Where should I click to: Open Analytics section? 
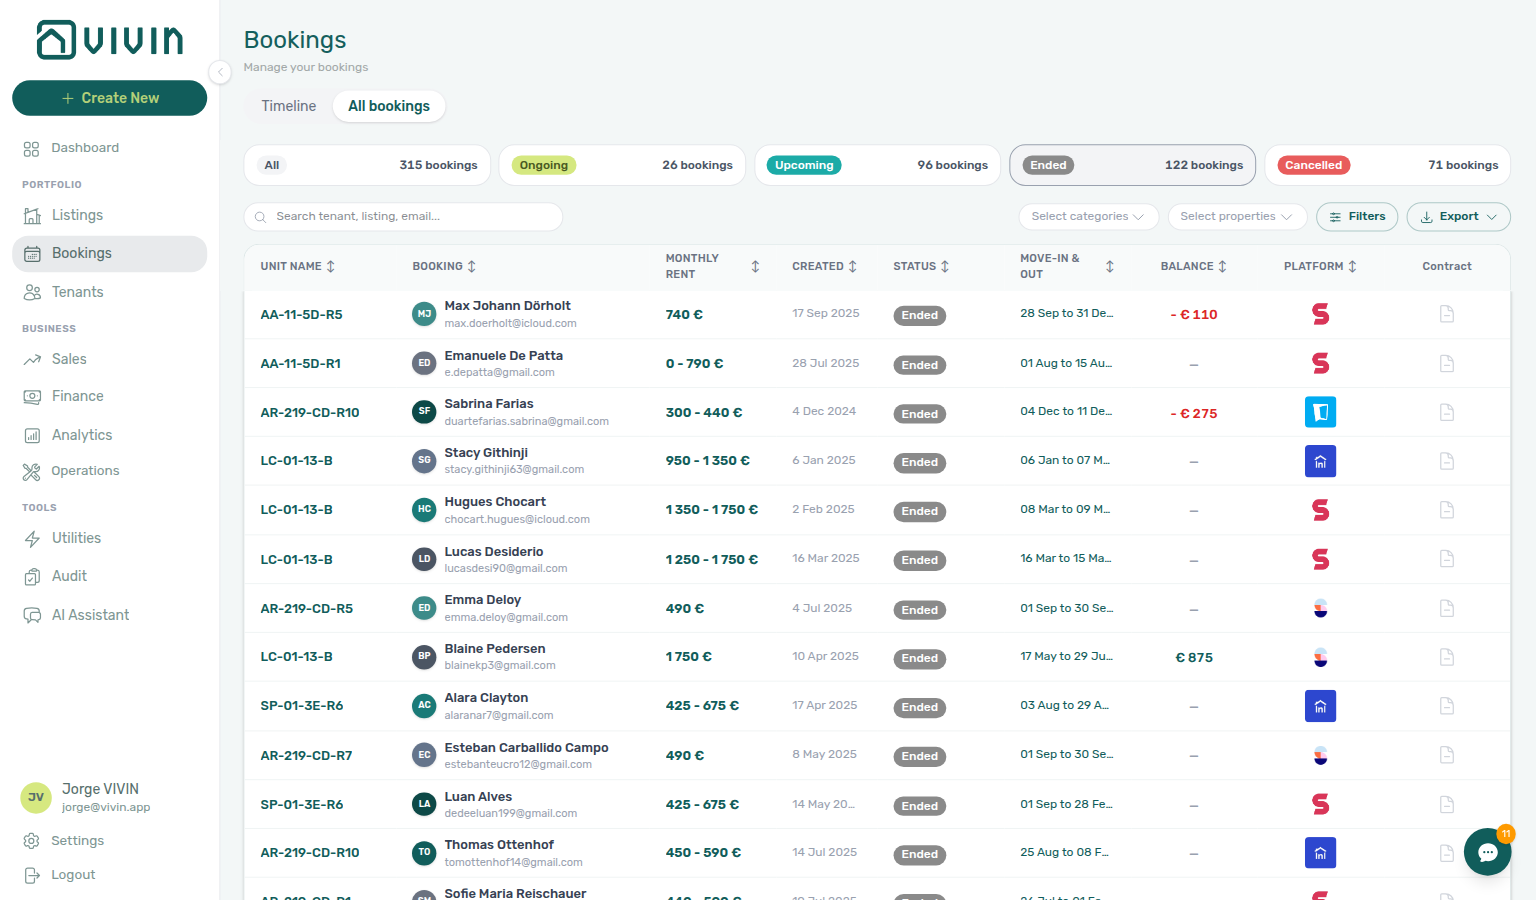click(x=110, y=435)
